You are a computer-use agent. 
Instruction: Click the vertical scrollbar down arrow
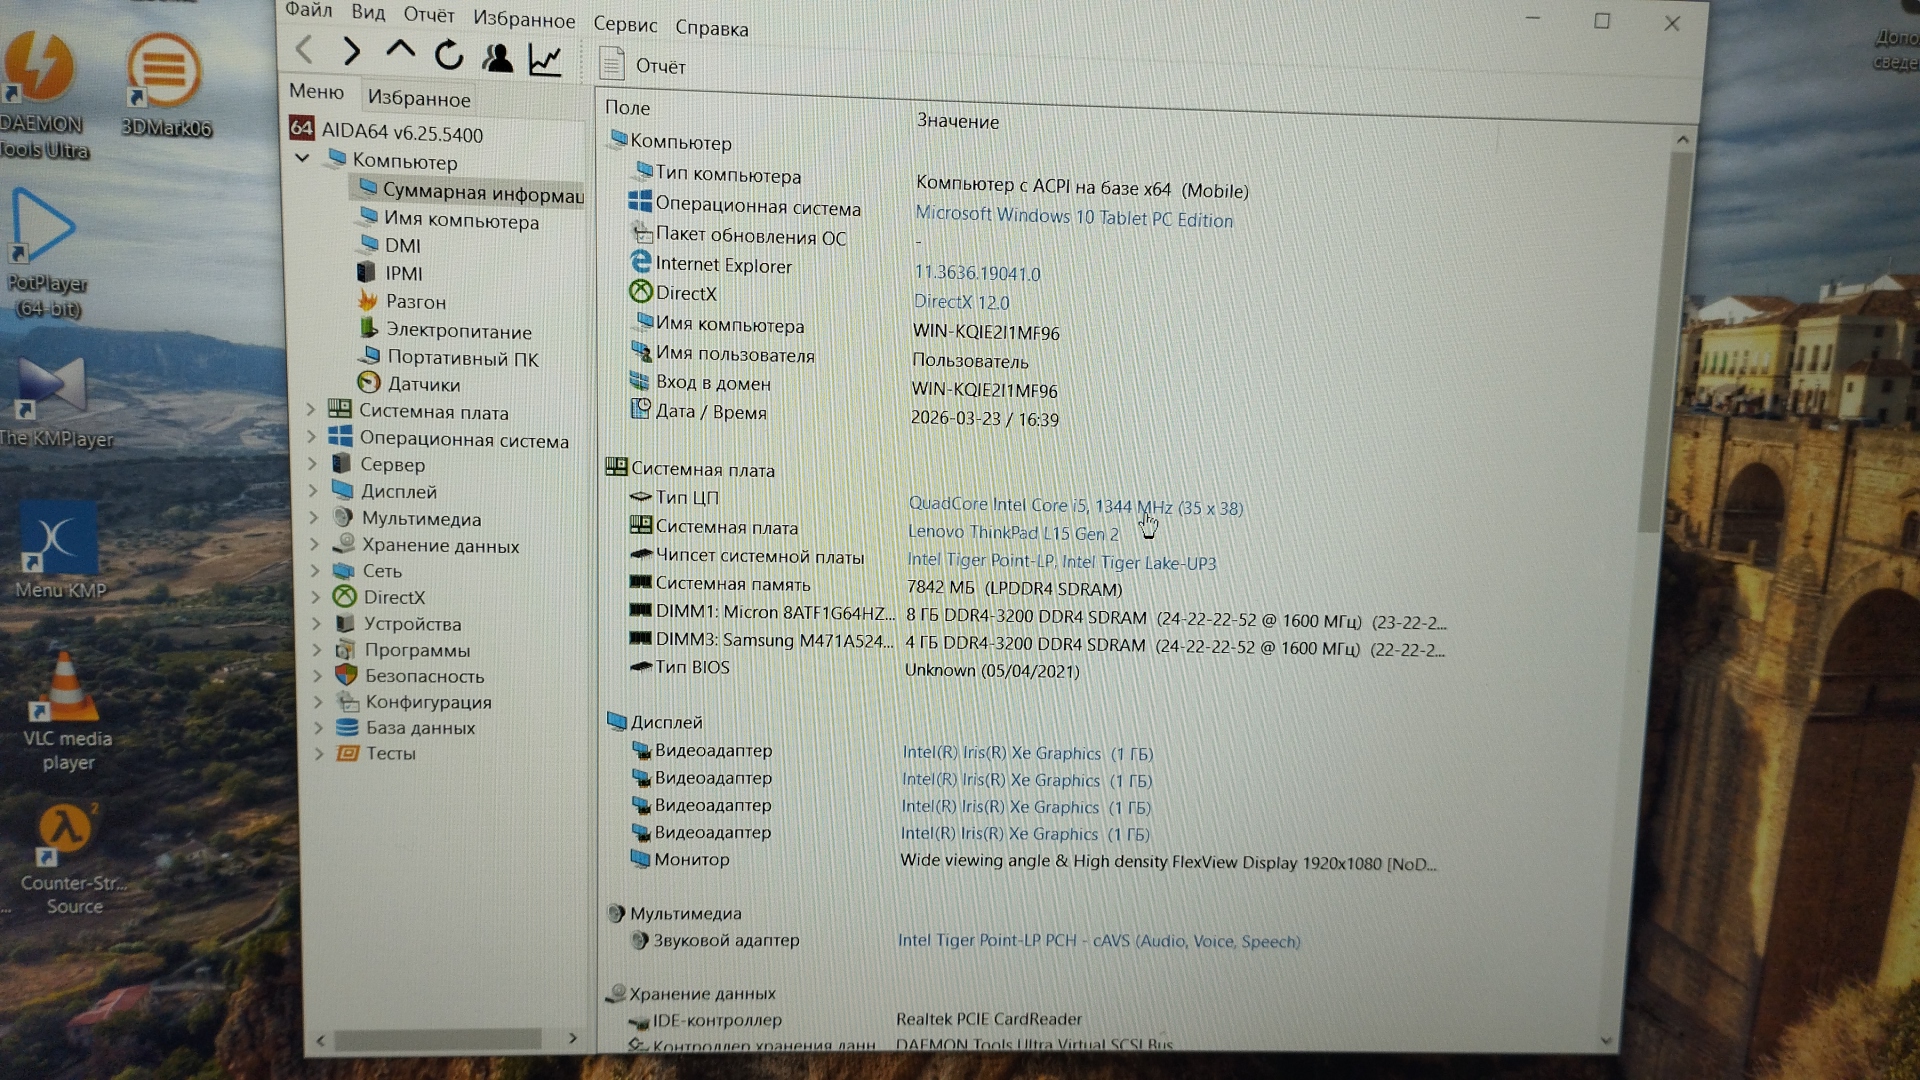tap(1606, 1041)
